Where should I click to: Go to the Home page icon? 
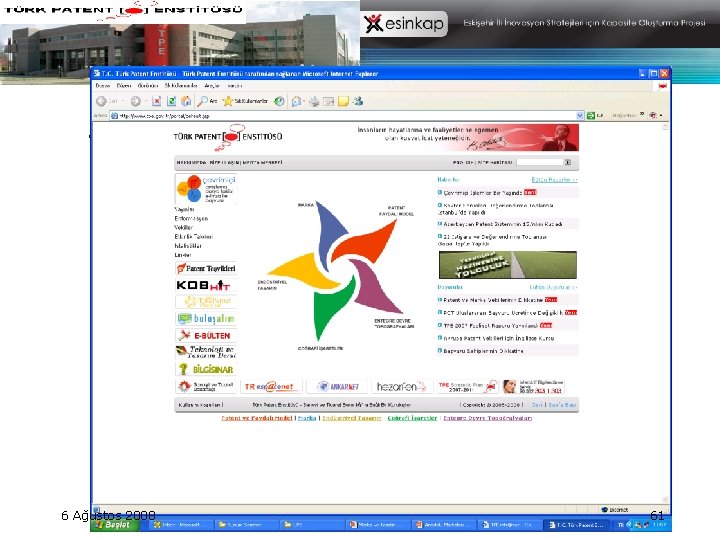click(x=186, y=101)
